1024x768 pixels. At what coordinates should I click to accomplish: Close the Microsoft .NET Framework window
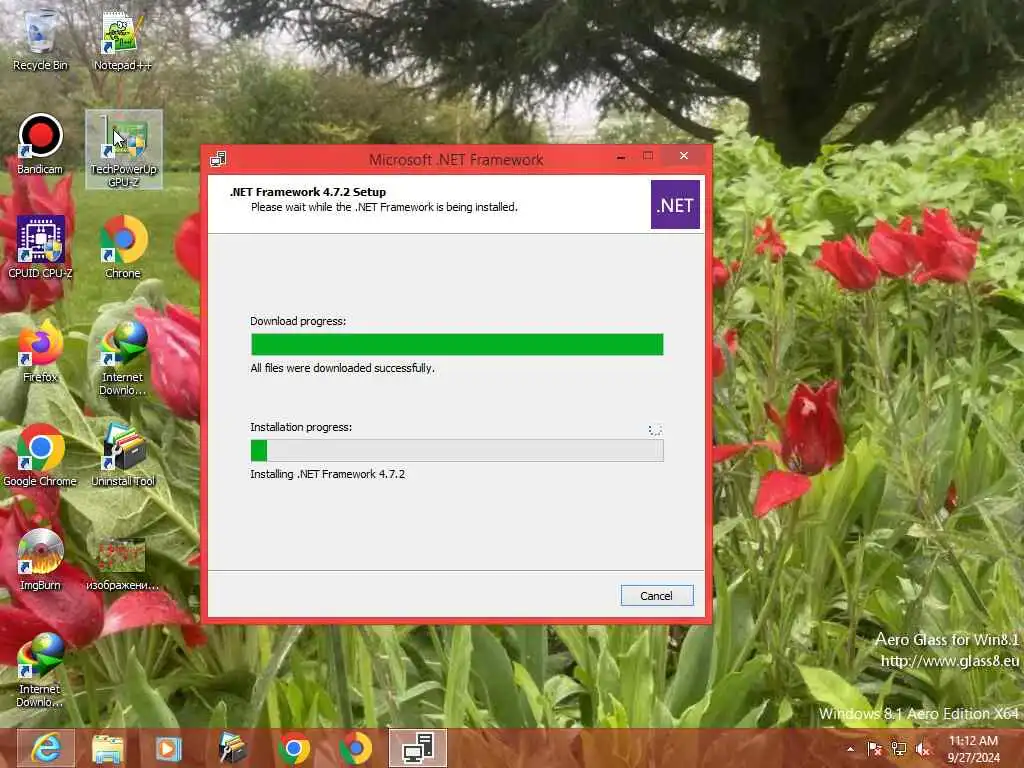point(684,155)
